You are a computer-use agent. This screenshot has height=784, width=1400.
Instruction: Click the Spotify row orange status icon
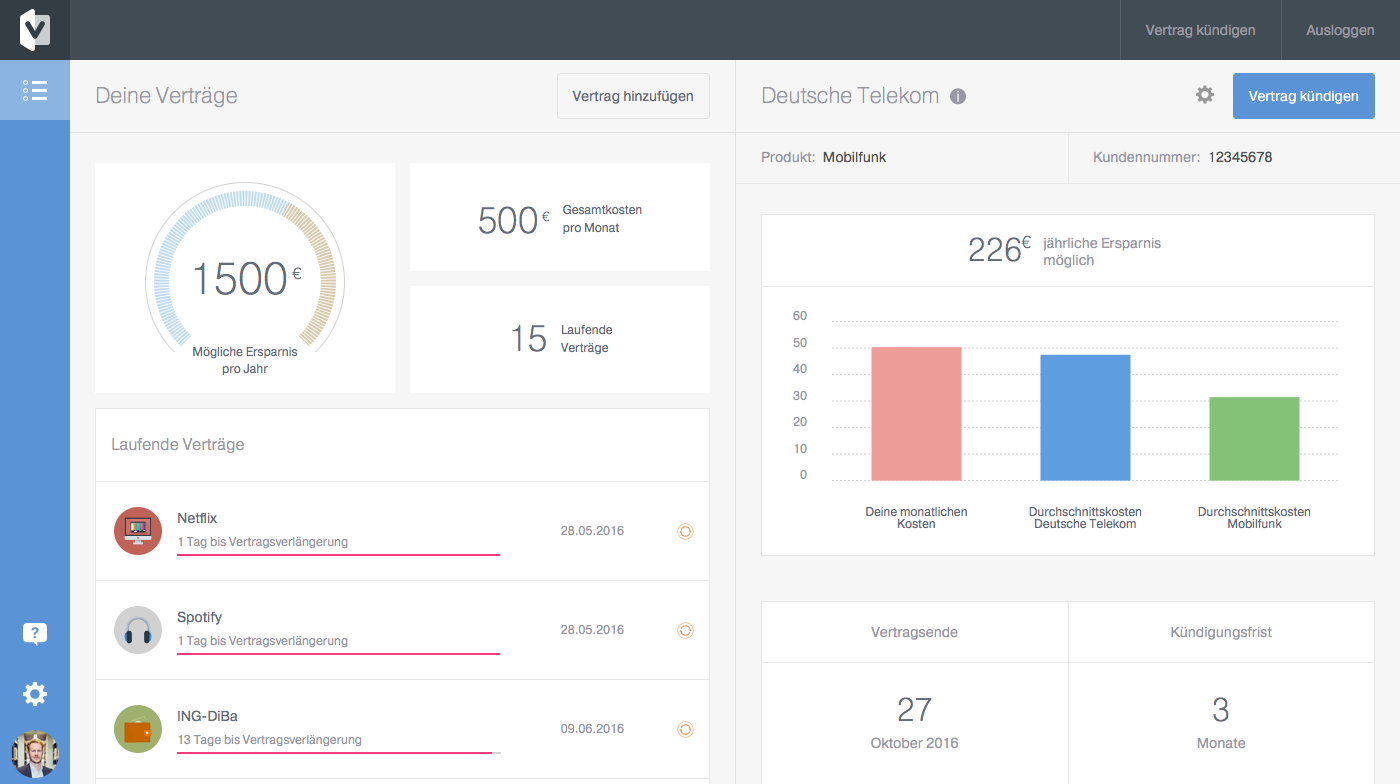[685, 630]
